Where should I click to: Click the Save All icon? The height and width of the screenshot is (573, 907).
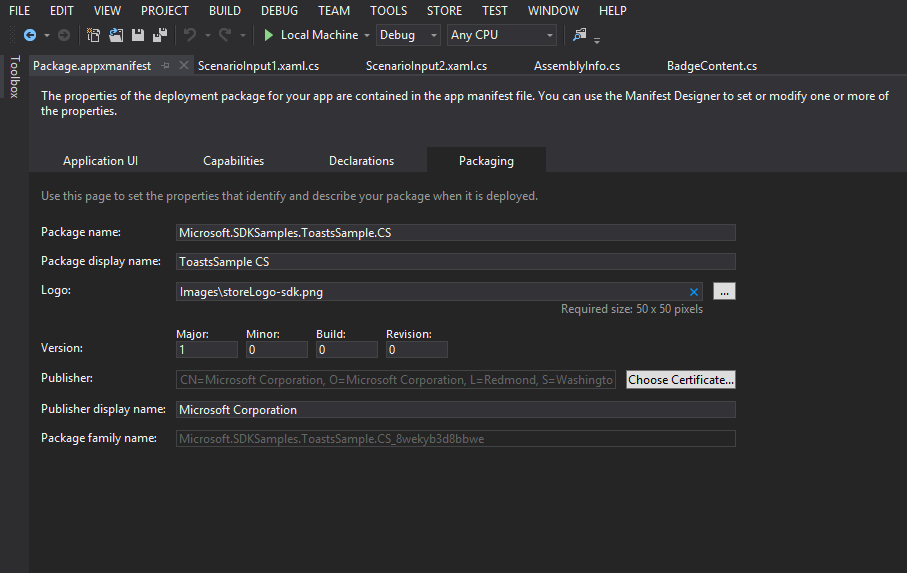click(x=160, y=35)
